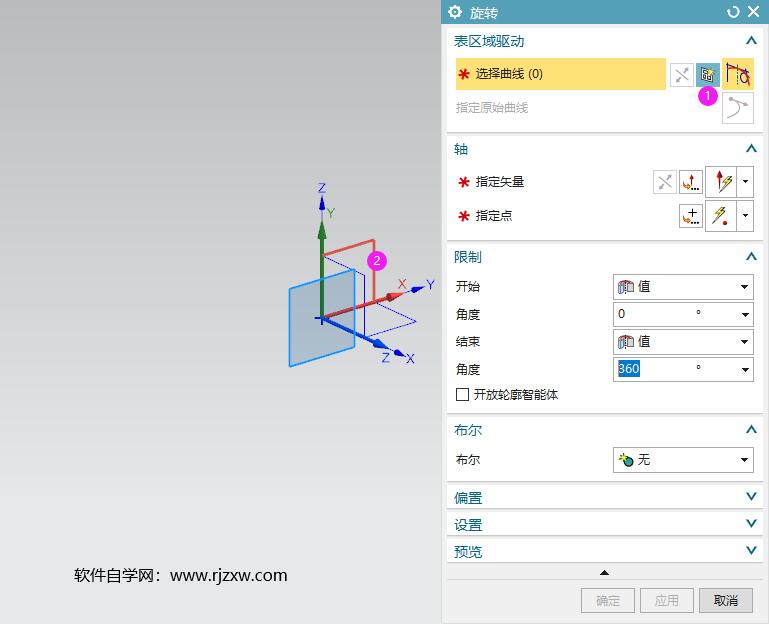
Task: Open the end 角度 dropdown arrow beside the 360 field
Action: point(745,369)
